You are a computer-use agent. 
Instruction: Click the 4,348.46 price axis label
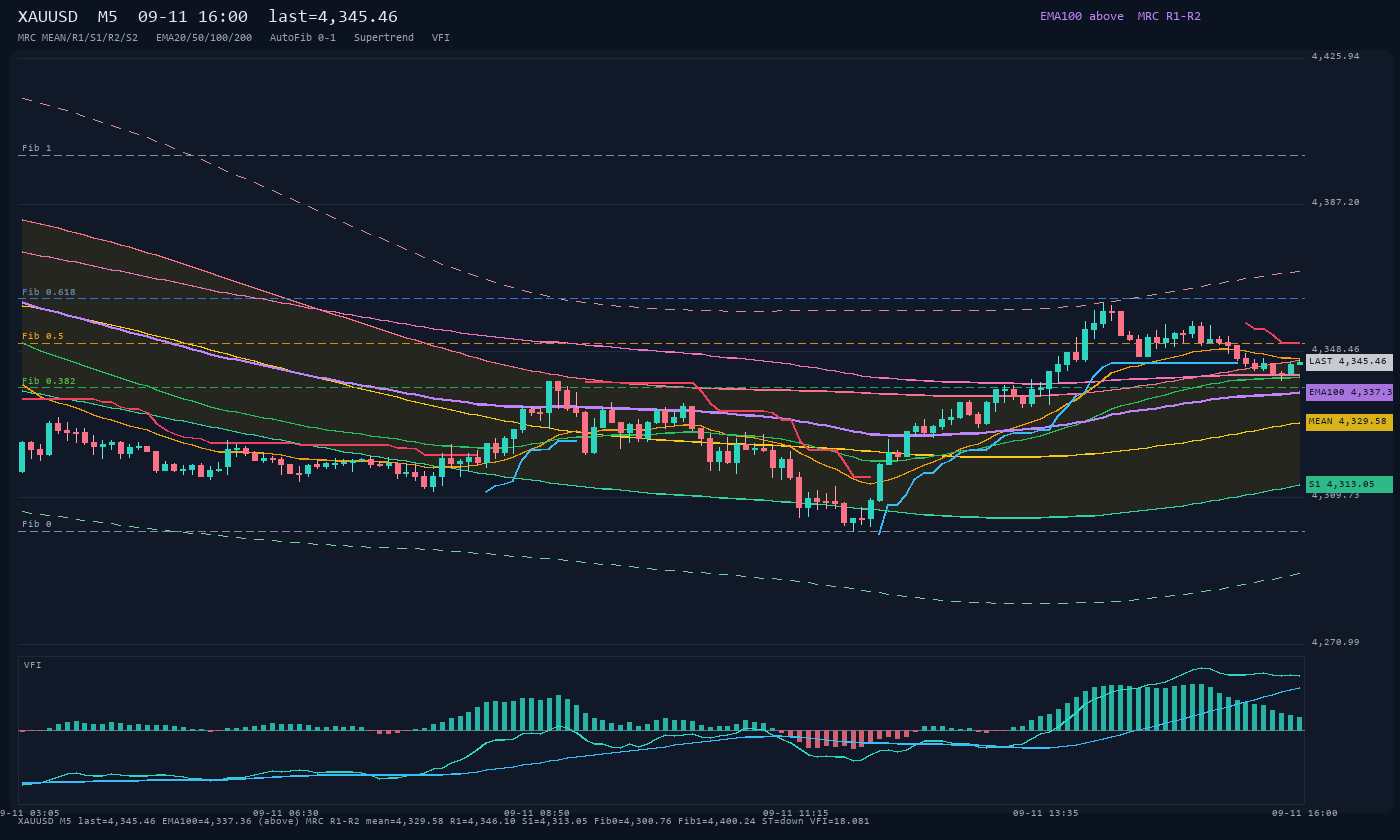pos(1336,349)
